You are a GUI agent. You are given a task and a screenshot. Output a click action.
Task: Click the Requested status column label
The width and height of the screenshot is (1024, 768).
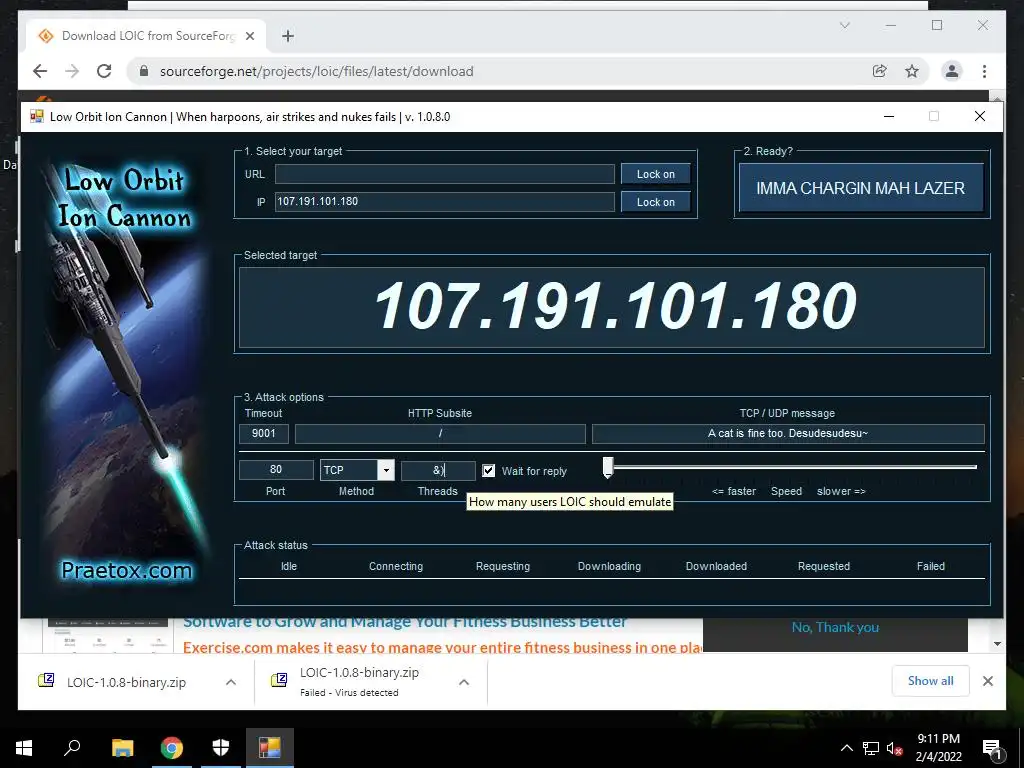coord(824,566)
